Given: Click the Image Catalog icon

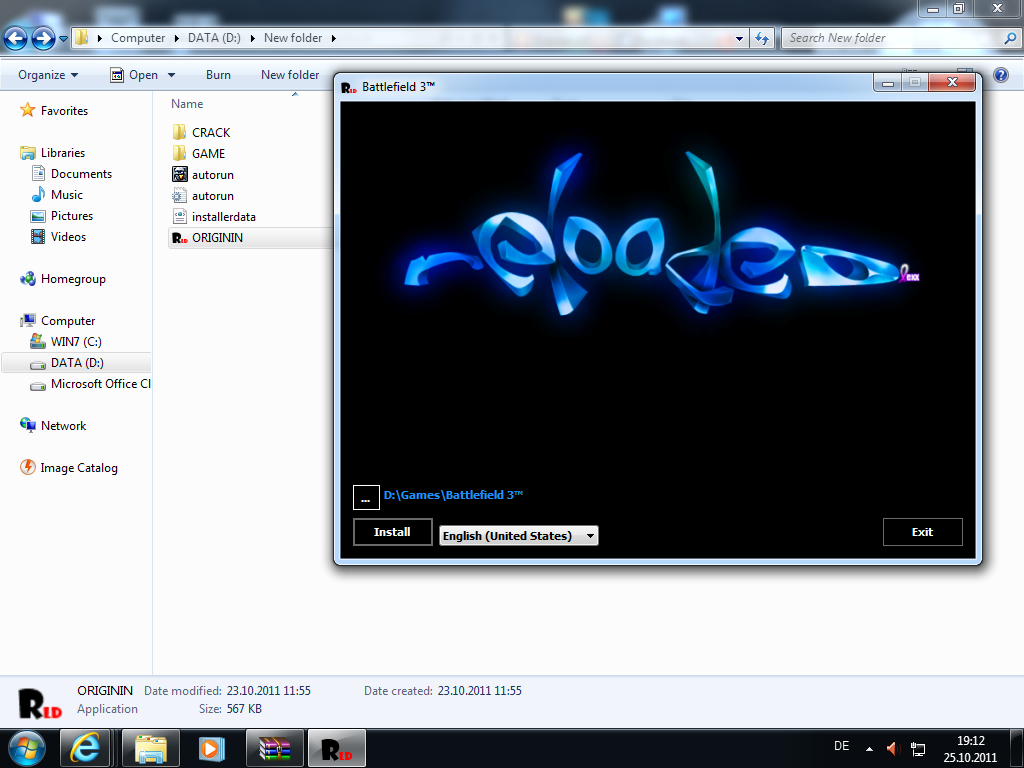Looking at the screenshot, I should point(27,468).
